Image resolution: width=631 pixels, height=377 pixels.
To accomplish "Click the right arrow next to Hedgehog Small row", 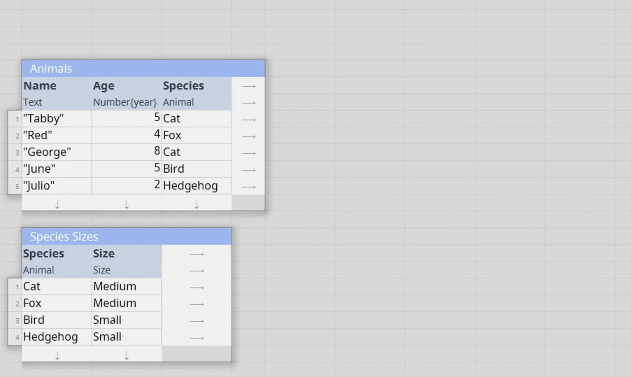I will click(x=197, y=338).
